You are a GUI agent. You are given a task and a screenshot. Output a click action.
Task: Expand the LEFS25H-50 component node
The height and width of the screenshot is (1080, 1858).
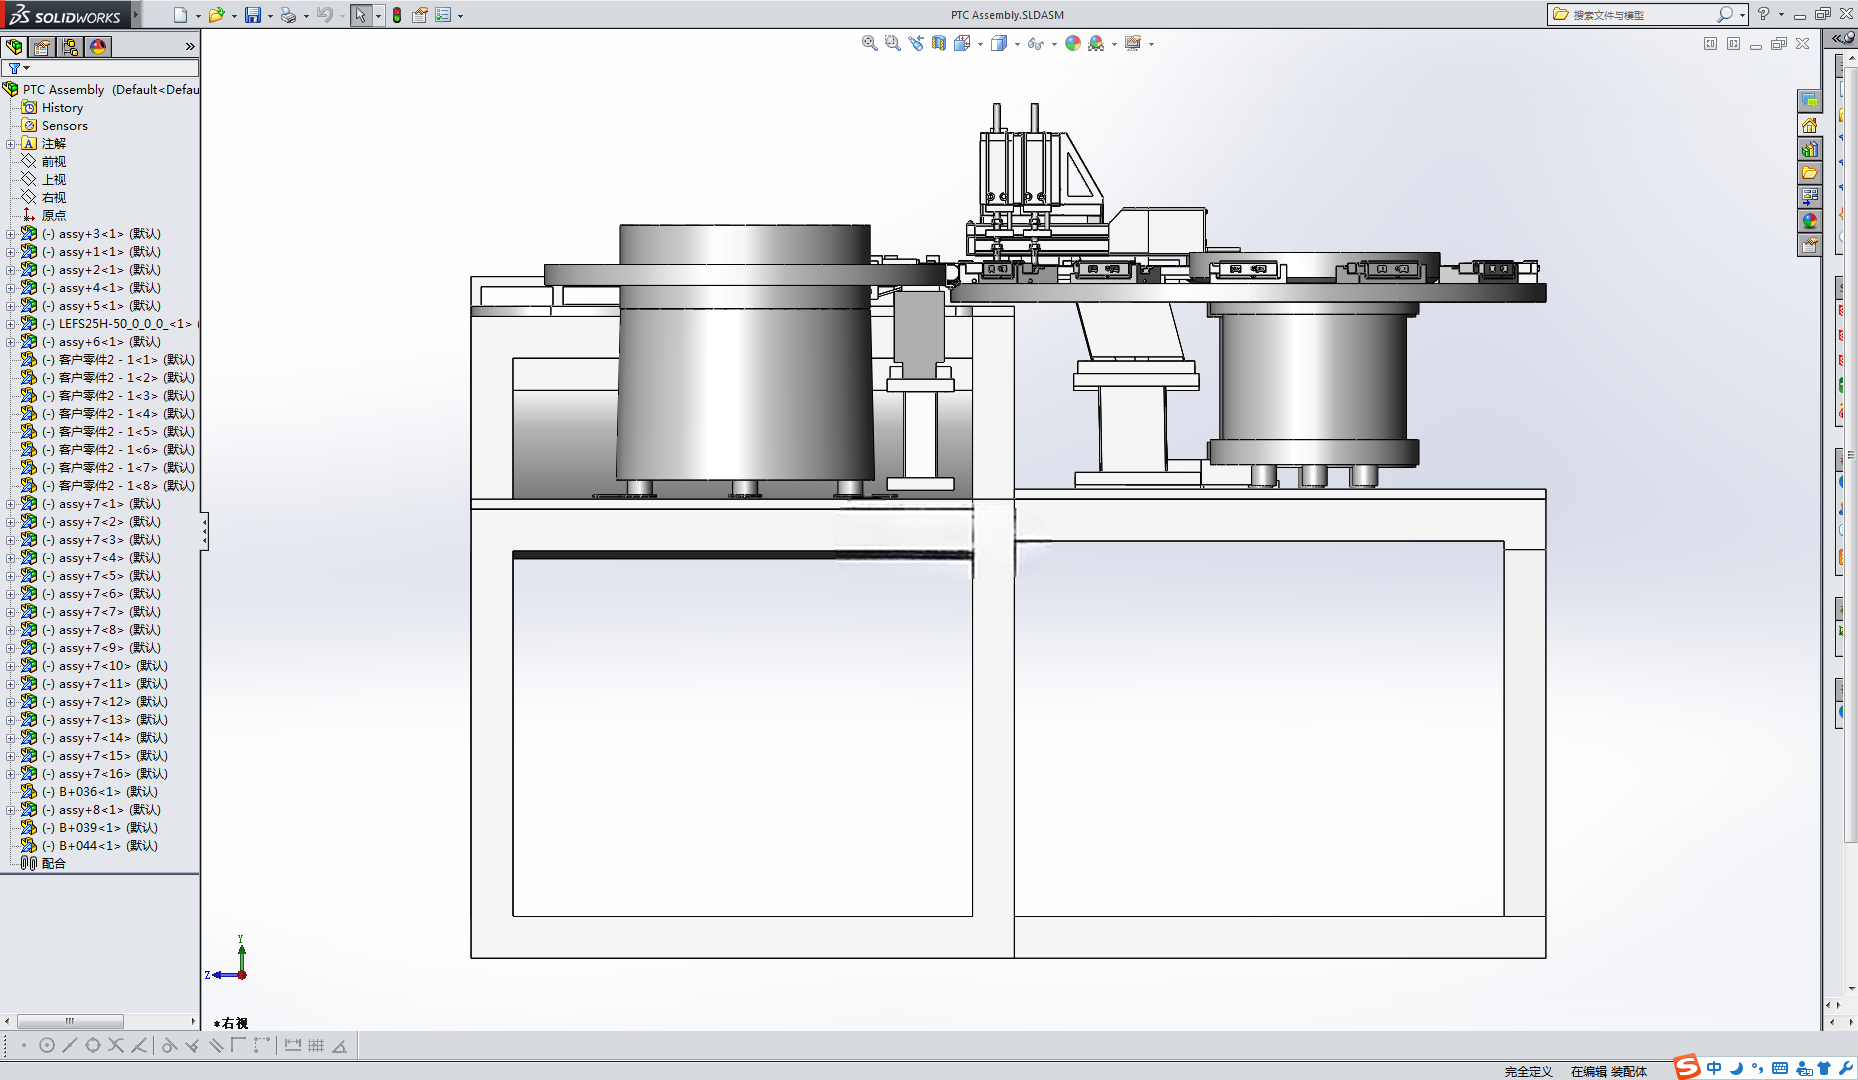point(11,324)
